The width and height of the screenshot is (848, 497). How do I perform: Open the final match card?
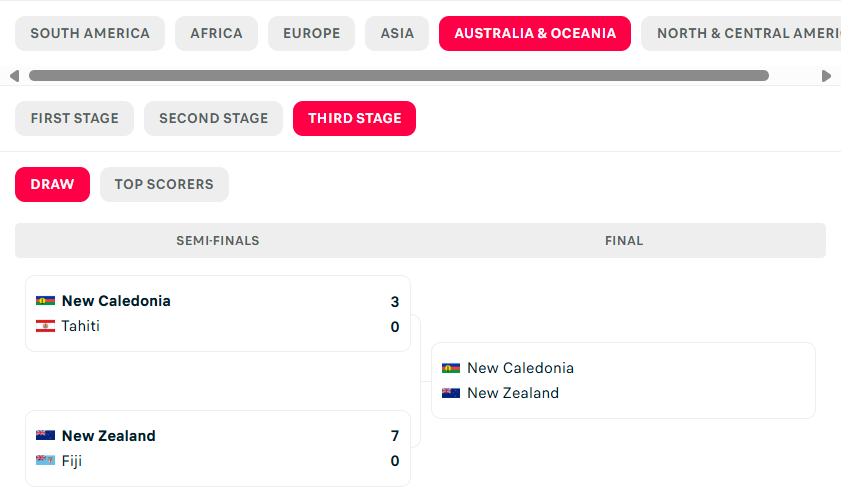(623, 380)
